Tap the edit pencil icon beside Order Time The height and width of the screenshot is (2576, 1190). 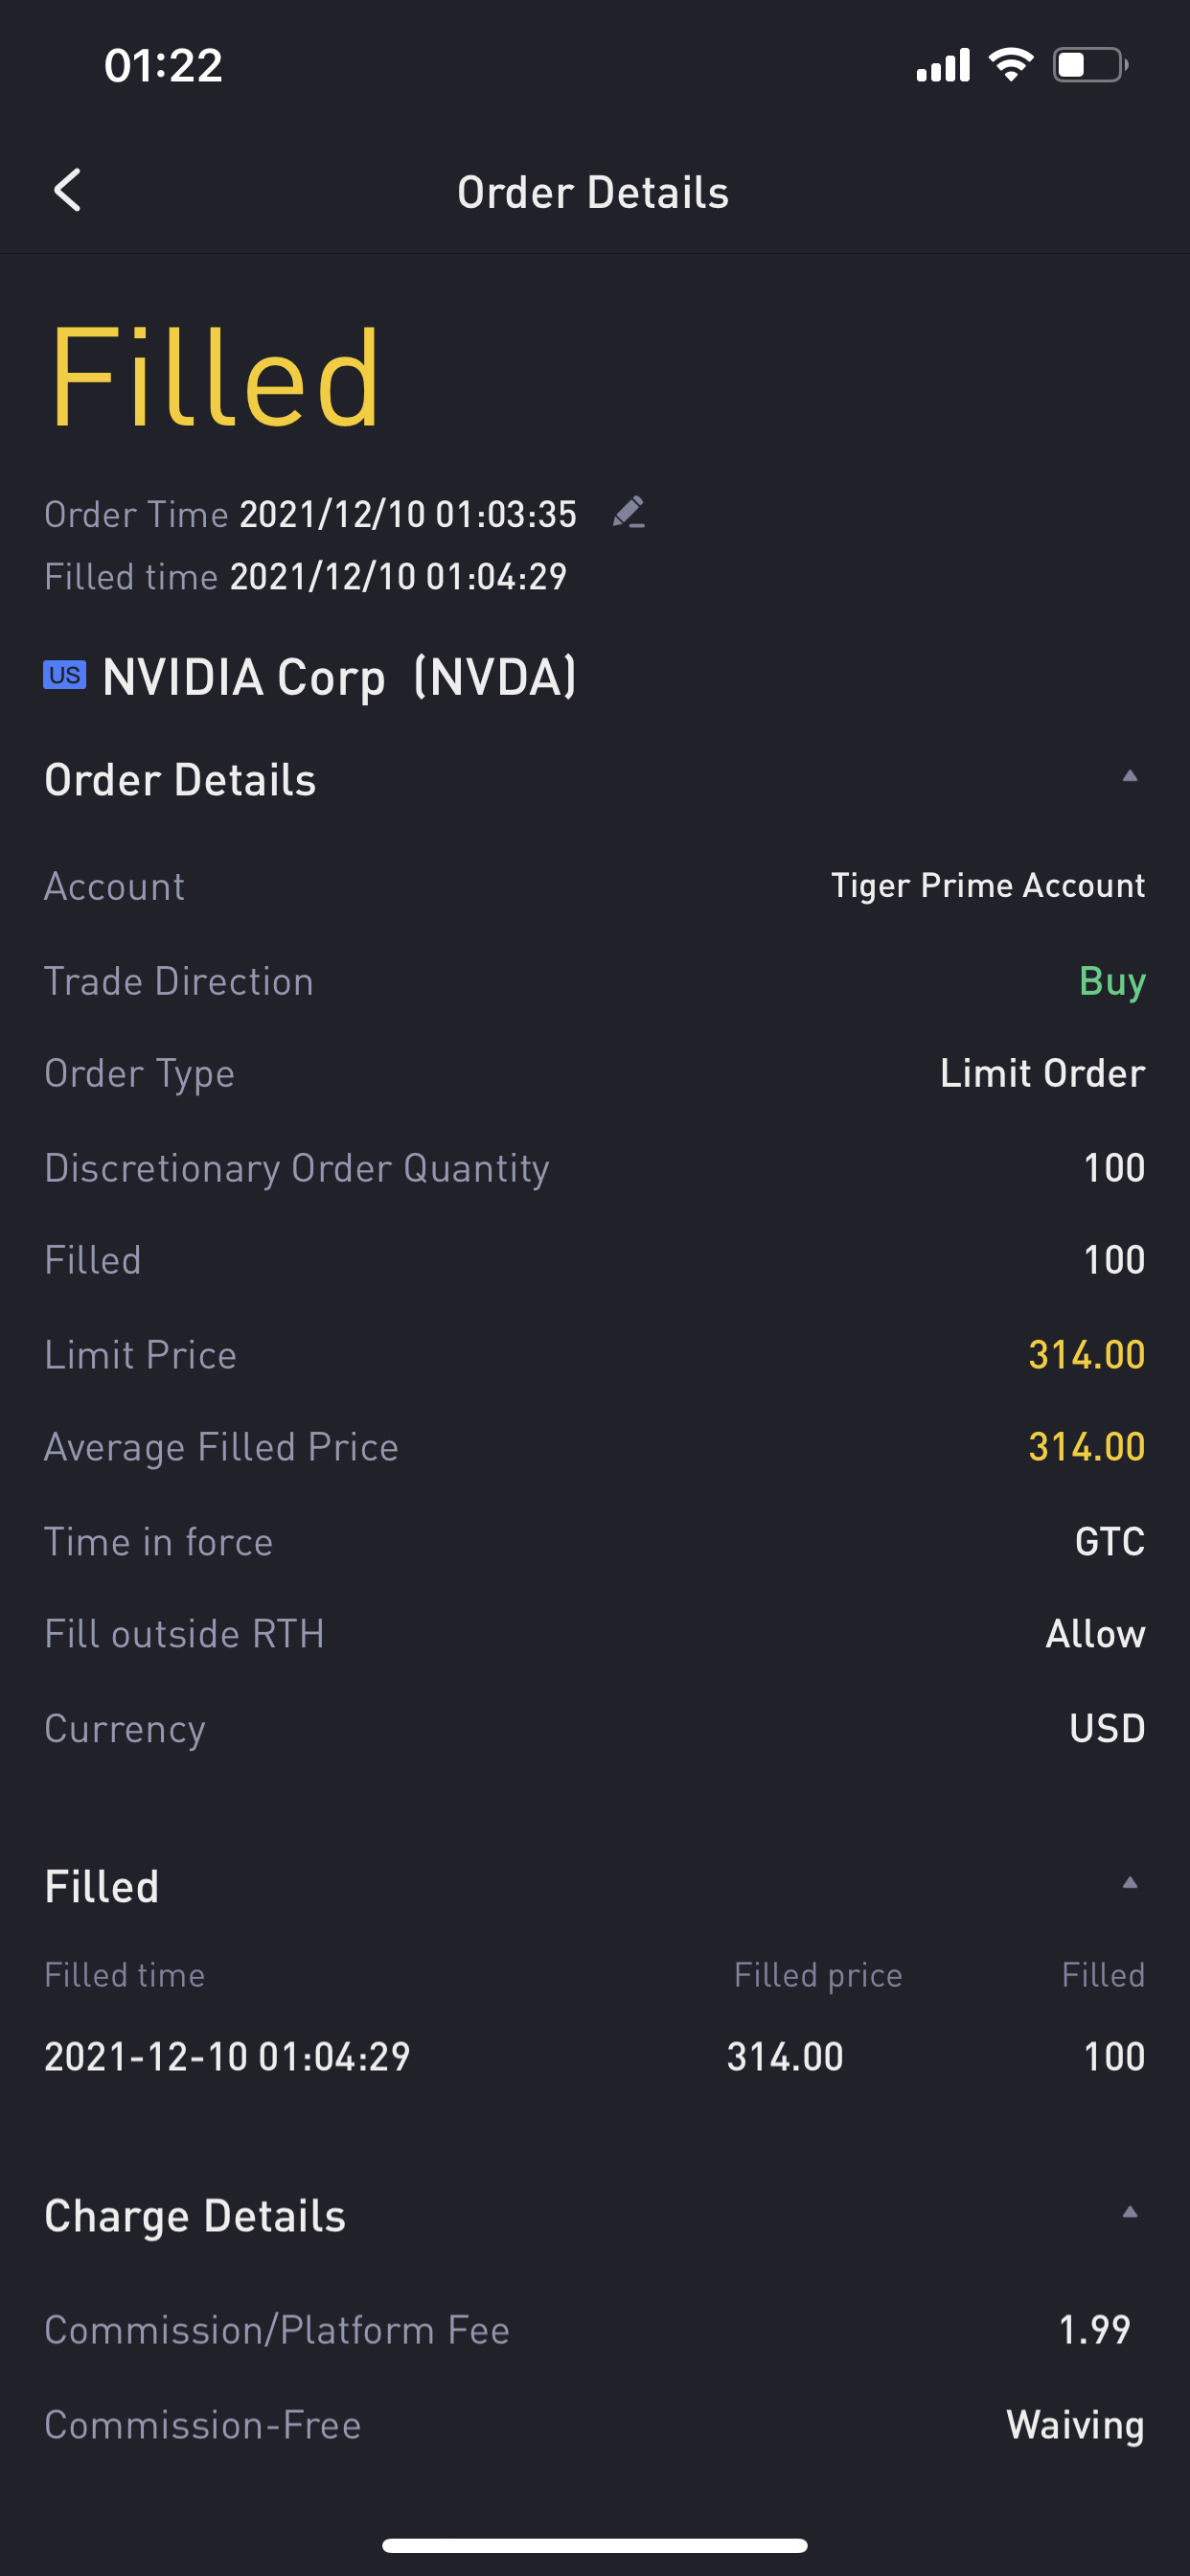click(629, 512)
